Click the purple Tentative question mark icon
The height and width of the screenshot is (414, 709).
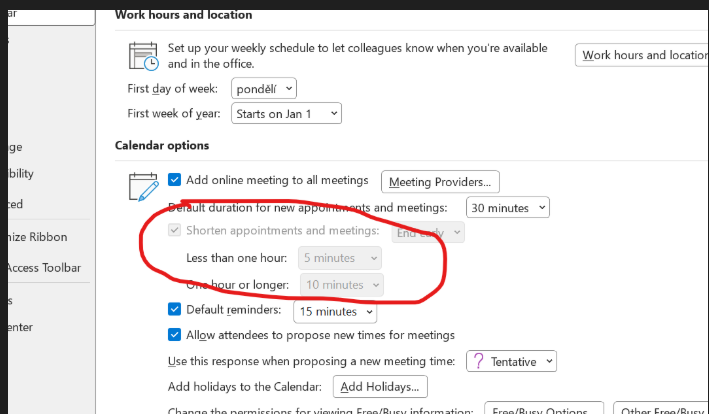pyautogui.click(x=478, y=361)
